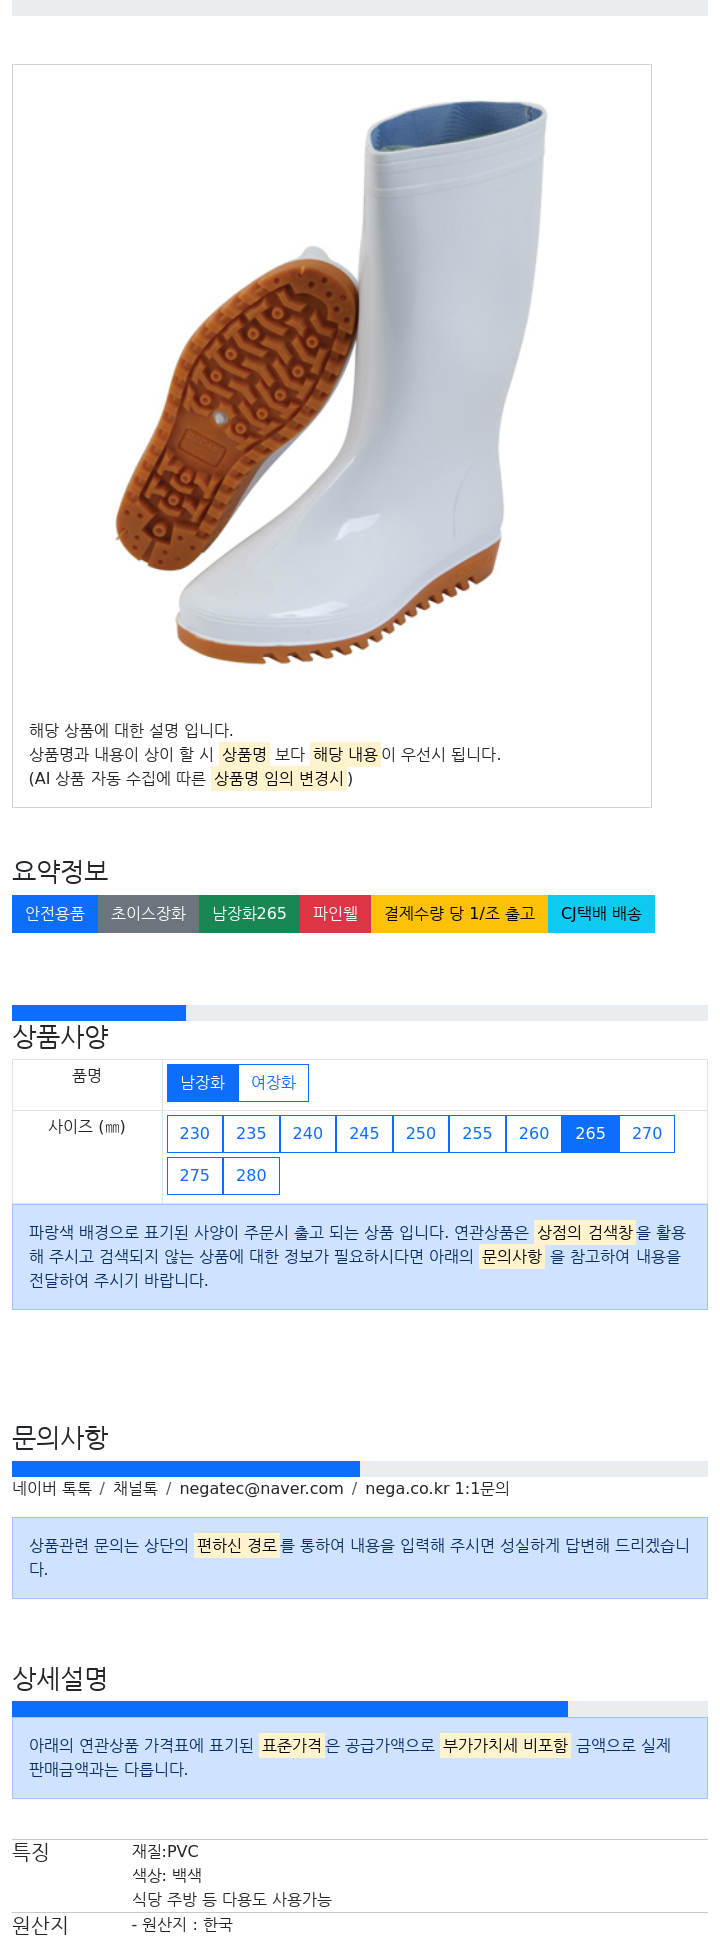Choose size 245

(x=364, y=1134)
